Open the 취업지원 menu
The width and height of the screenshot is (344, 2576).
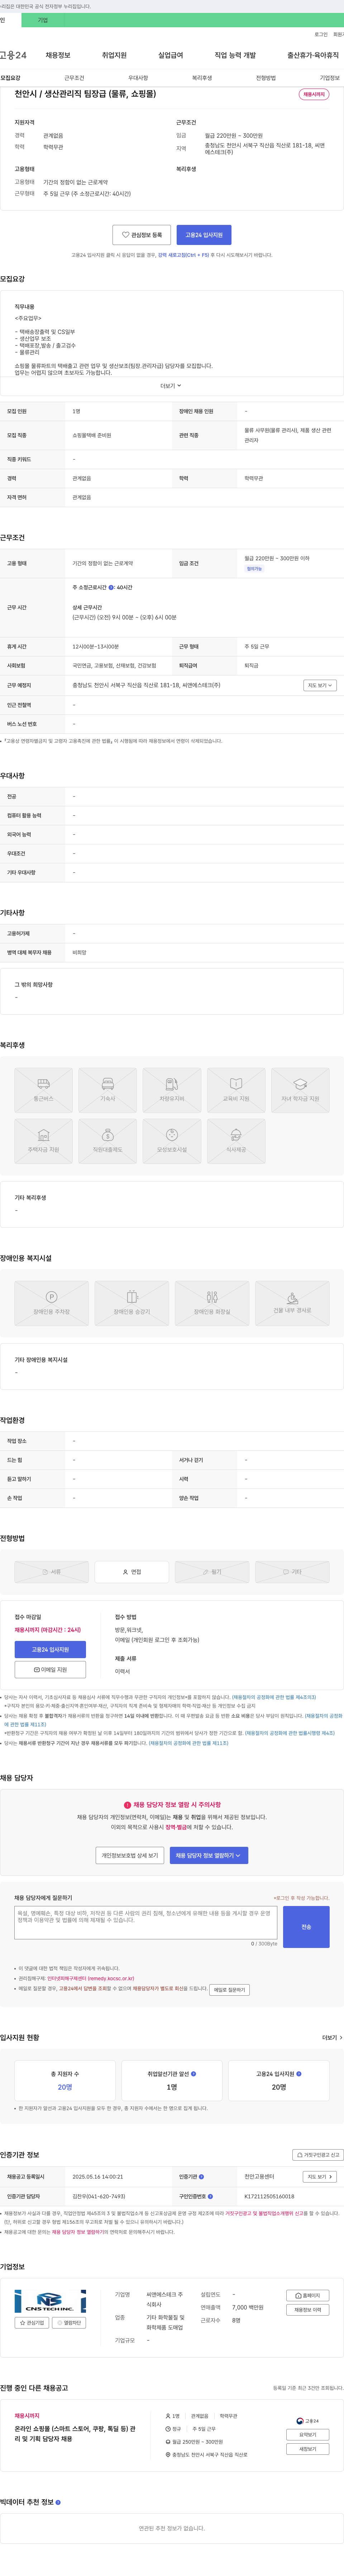click(114, 55)
